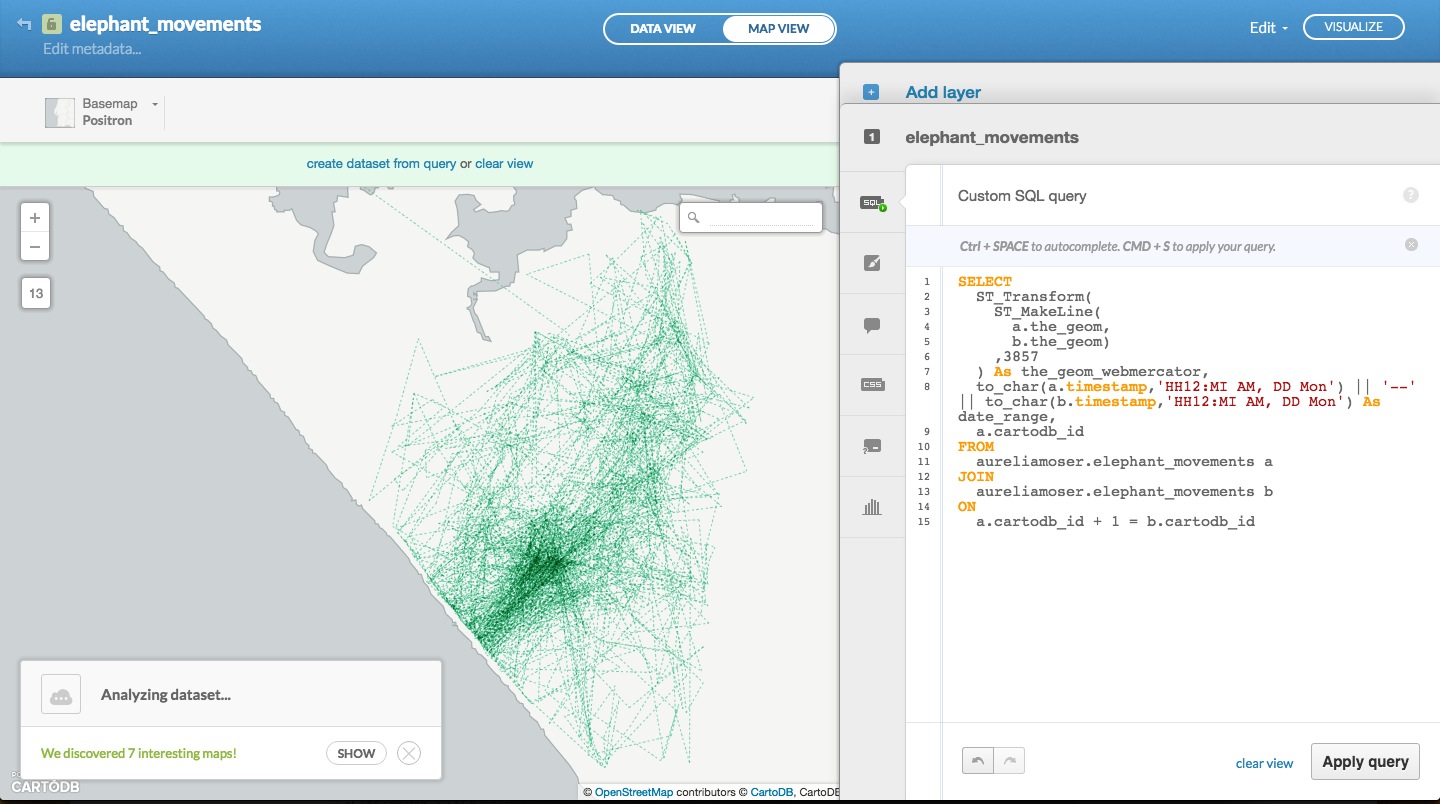The image size is (1440, 804).
Task: Click the back arrow beside dataset title
Action: tap(24, 24)
